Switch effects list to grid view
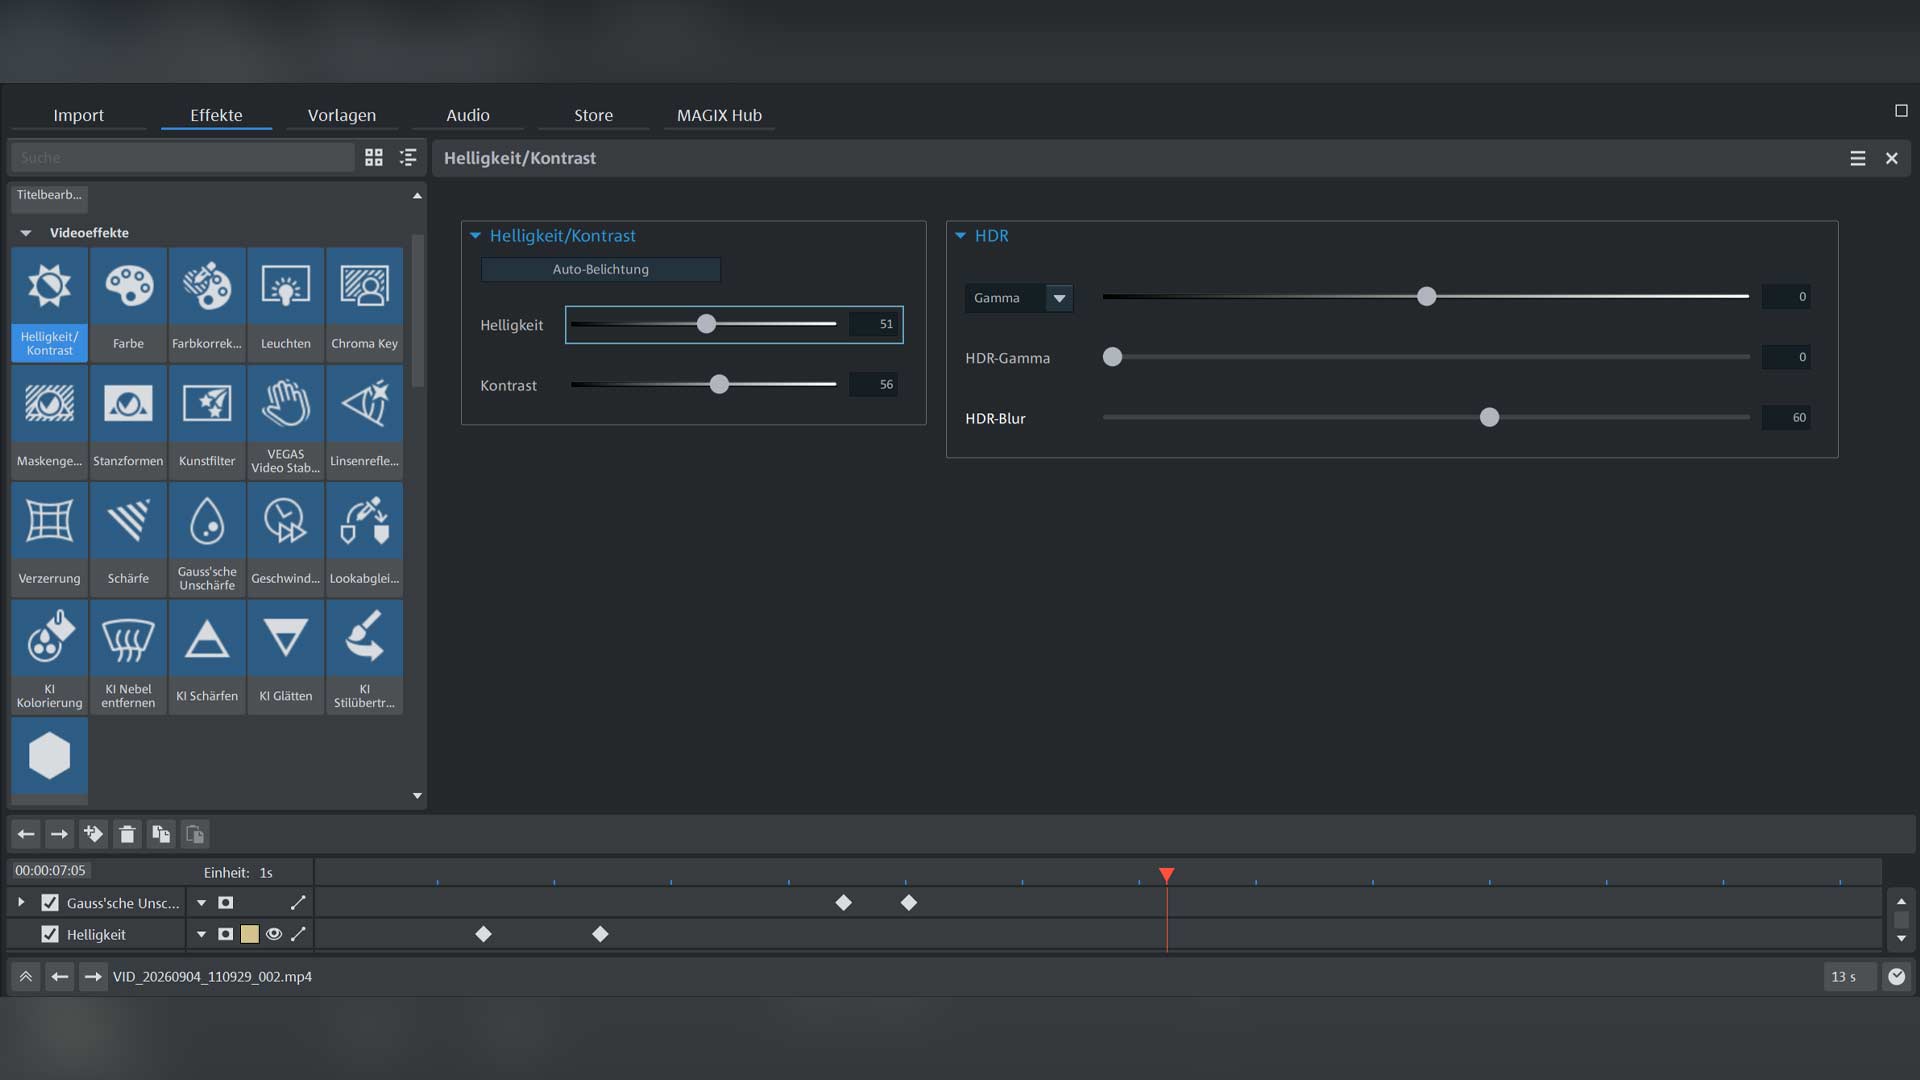This screenshot has height=1080, width=1920. (374, 157)
